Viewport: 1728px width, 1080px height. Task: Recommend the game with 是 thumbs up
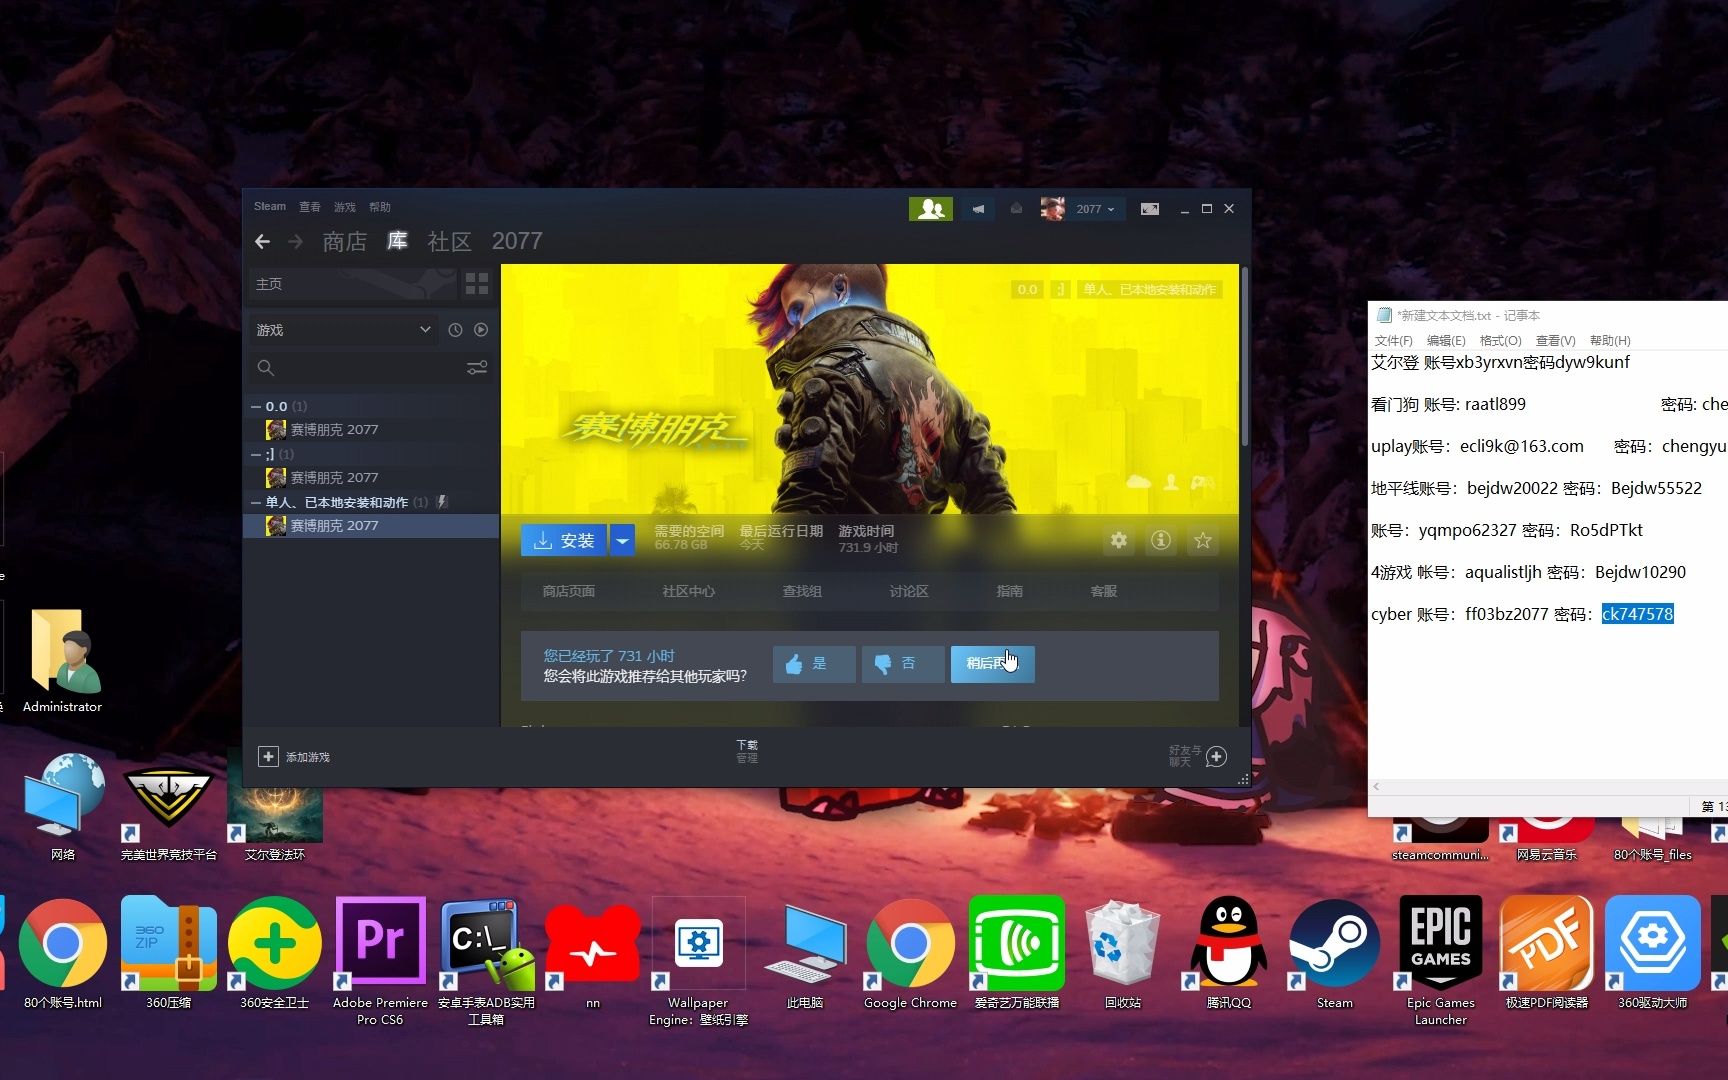(x=814, y=664)
